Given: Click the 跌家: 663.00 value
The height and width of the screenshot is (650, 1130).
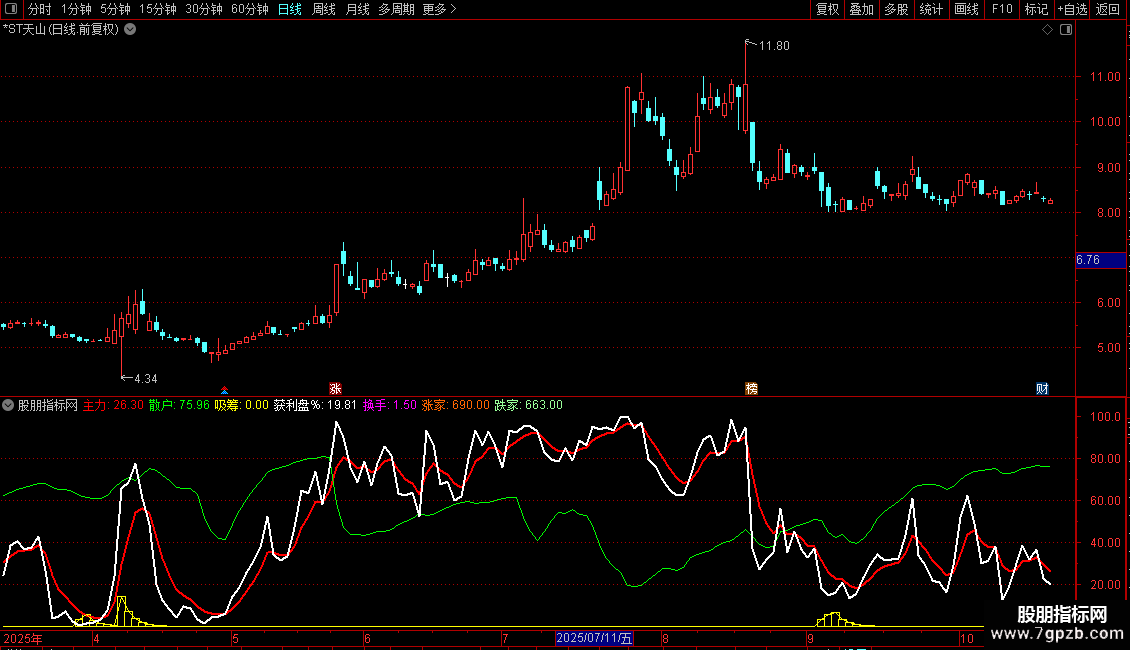Looking at the screenshot, I should 528,405.
